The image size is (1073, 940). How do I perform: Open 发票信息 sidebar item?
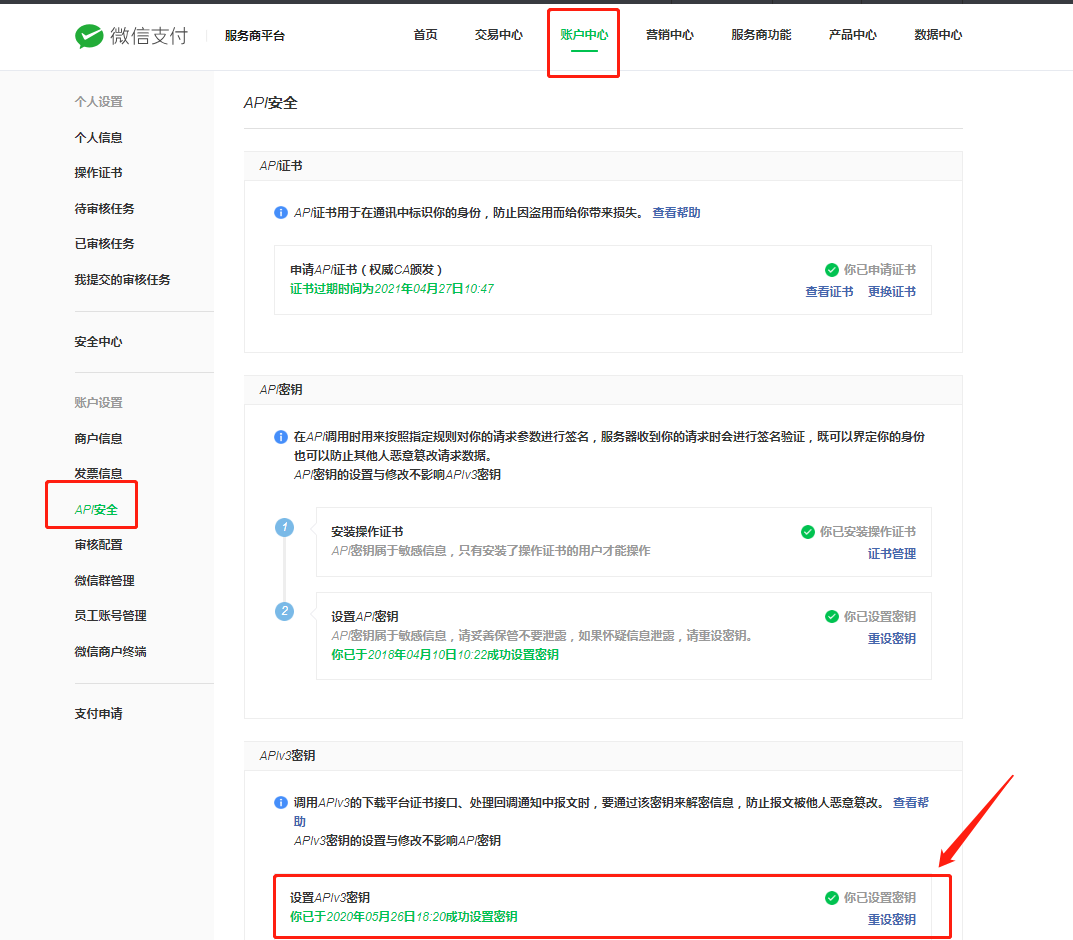click(x=99, y=473)
